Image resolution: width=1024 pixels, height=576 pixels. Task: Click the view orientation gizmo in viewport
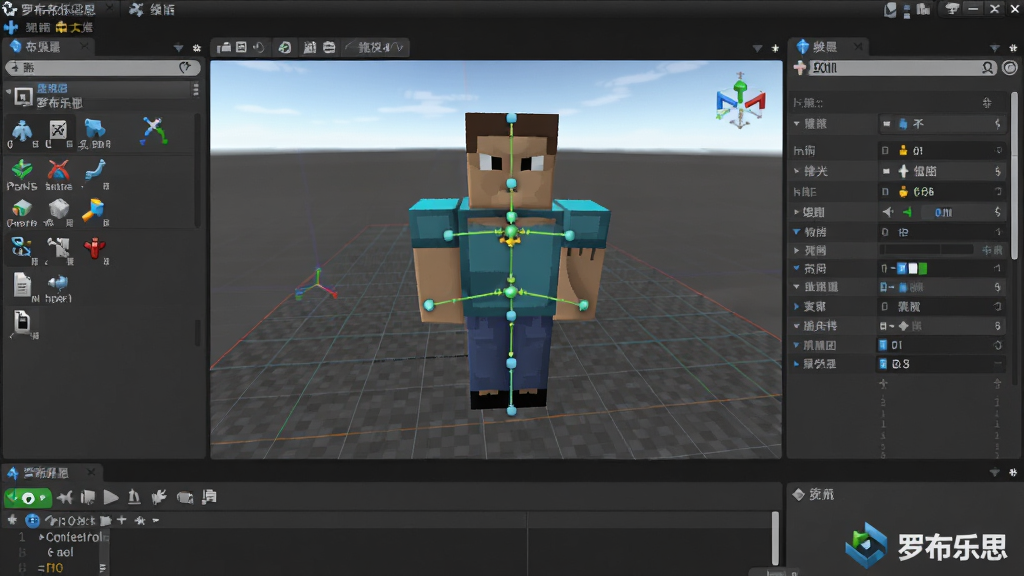(x=740, y=101)
